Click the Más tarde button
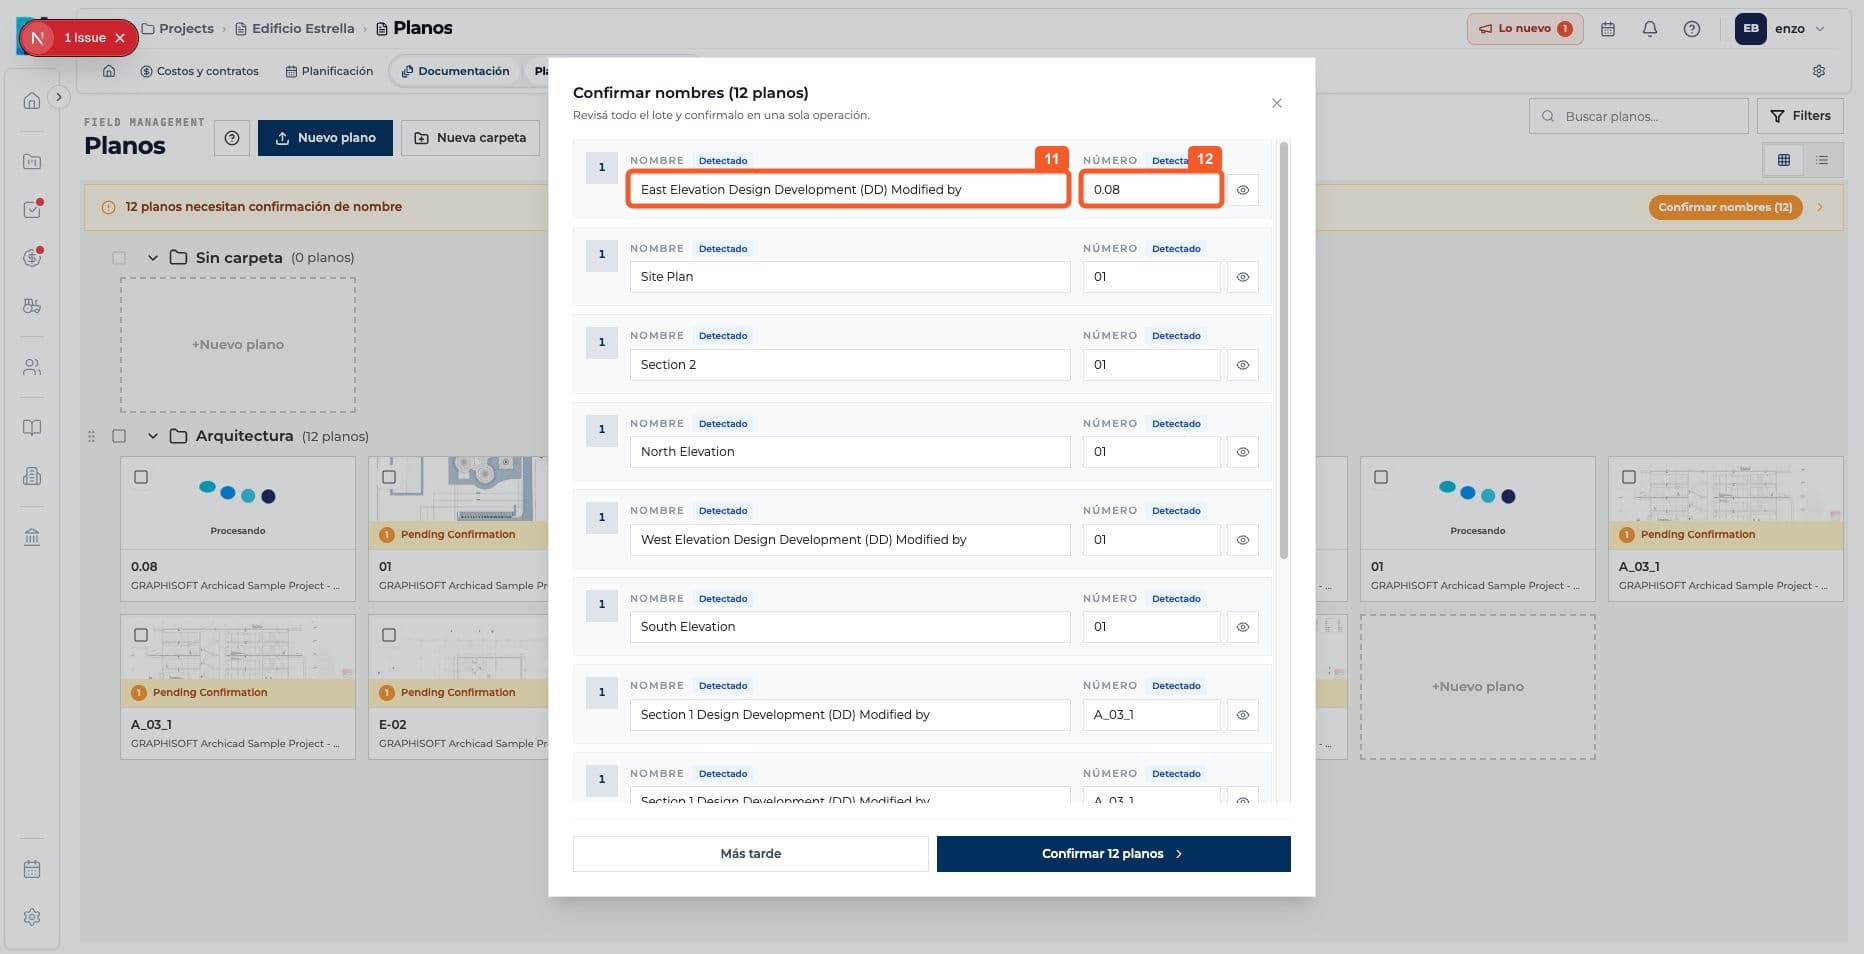Screen dimensions: 1864x954 coord(751,854)
